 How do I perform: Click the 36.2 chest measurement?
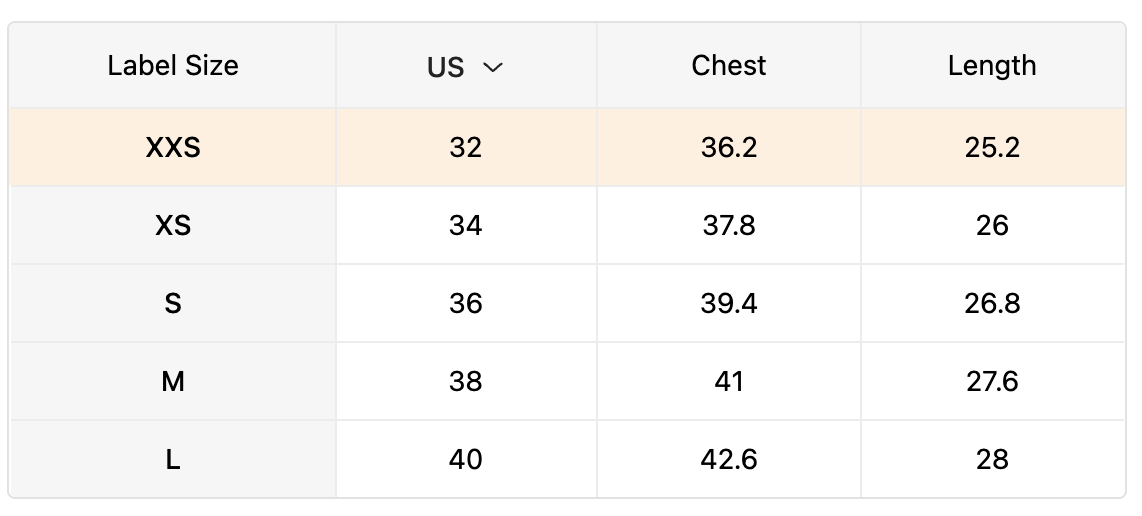pos(729,148)
